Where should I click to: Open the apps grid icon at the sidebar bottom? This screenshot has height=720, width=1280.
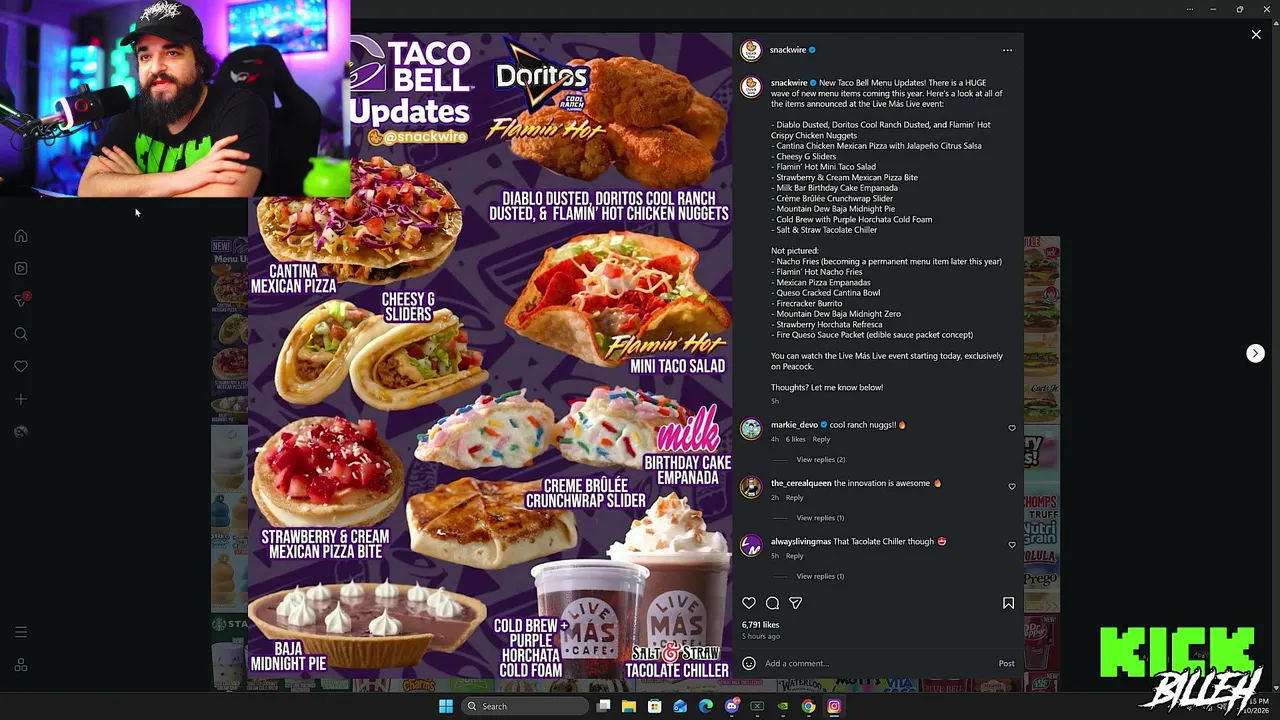21,665
